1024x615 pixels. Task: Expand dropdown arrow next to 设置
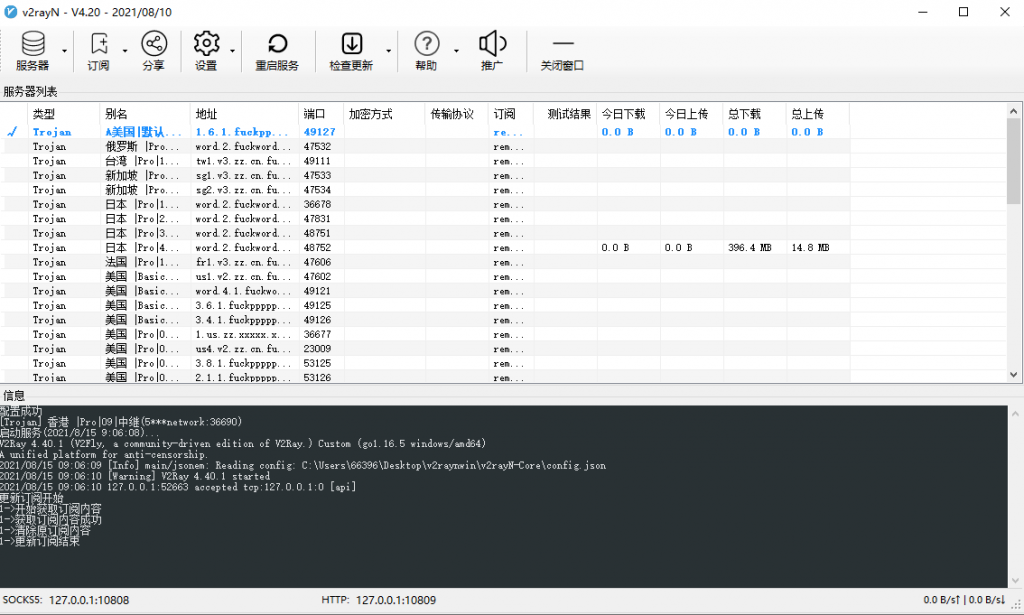pos(233,51)
